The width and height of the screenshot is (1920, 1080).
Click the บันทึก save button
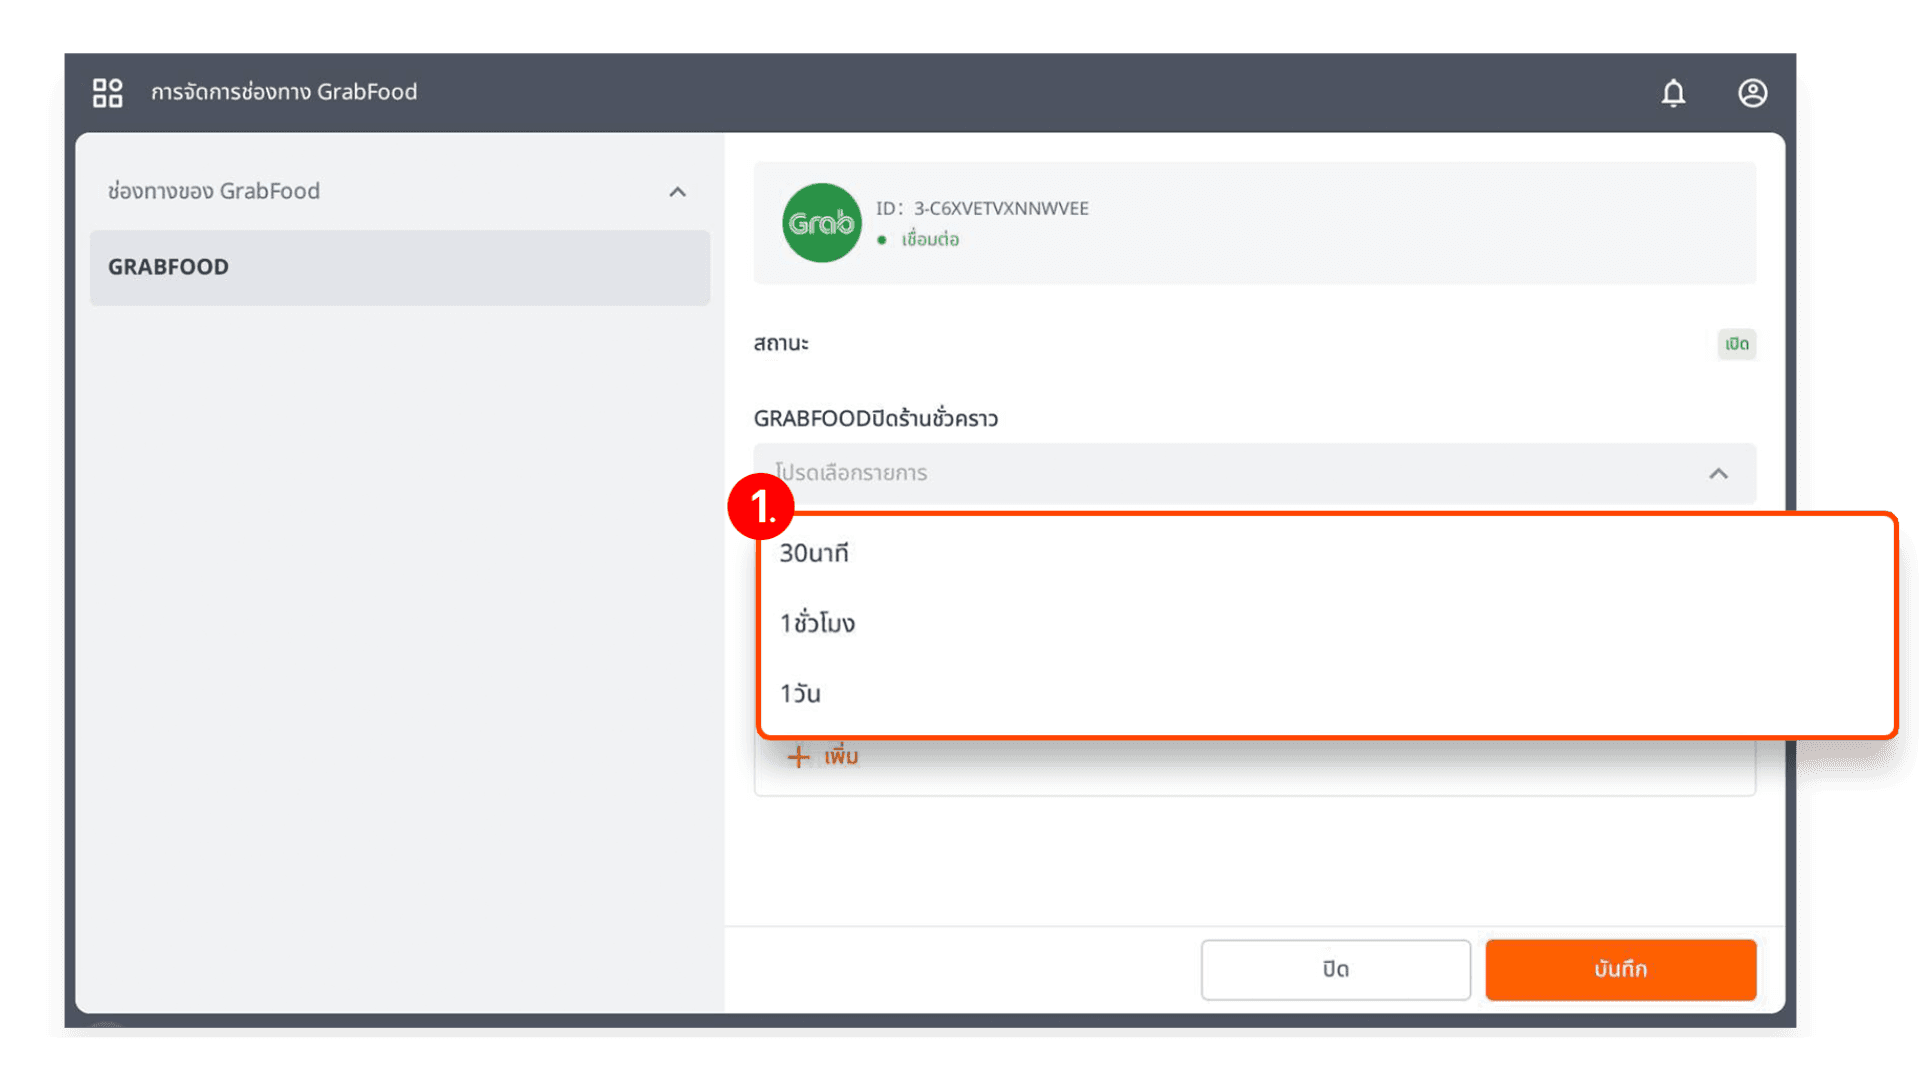pos(1620,969)
